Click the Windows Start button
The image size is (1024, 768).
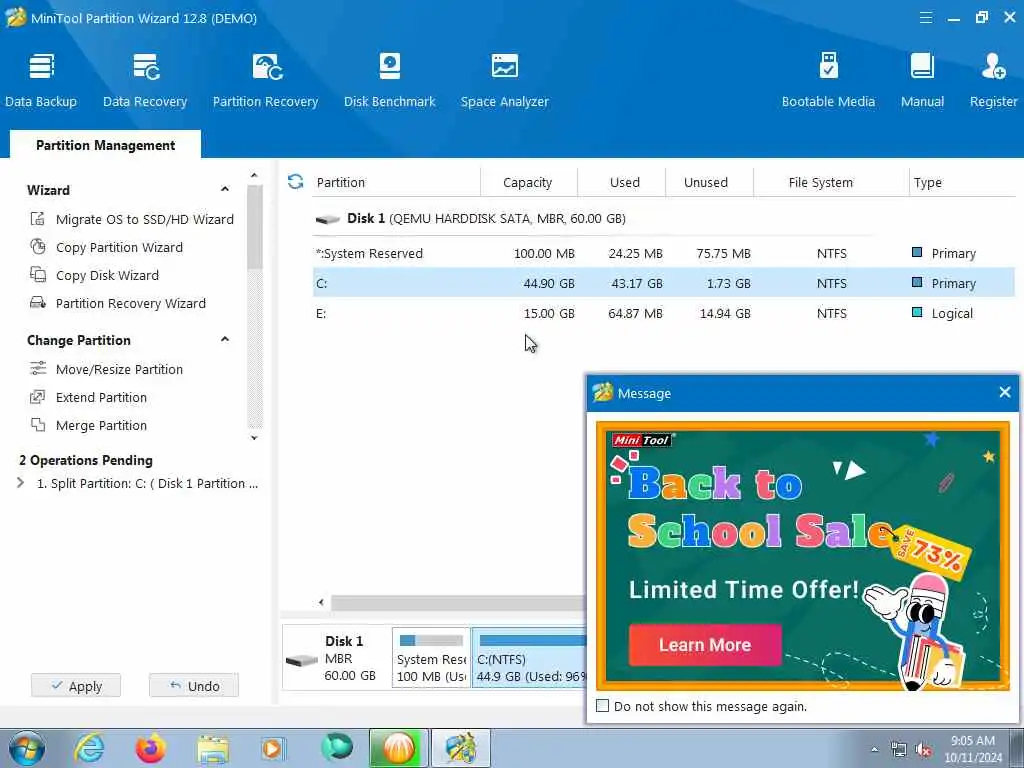[27, 748]
